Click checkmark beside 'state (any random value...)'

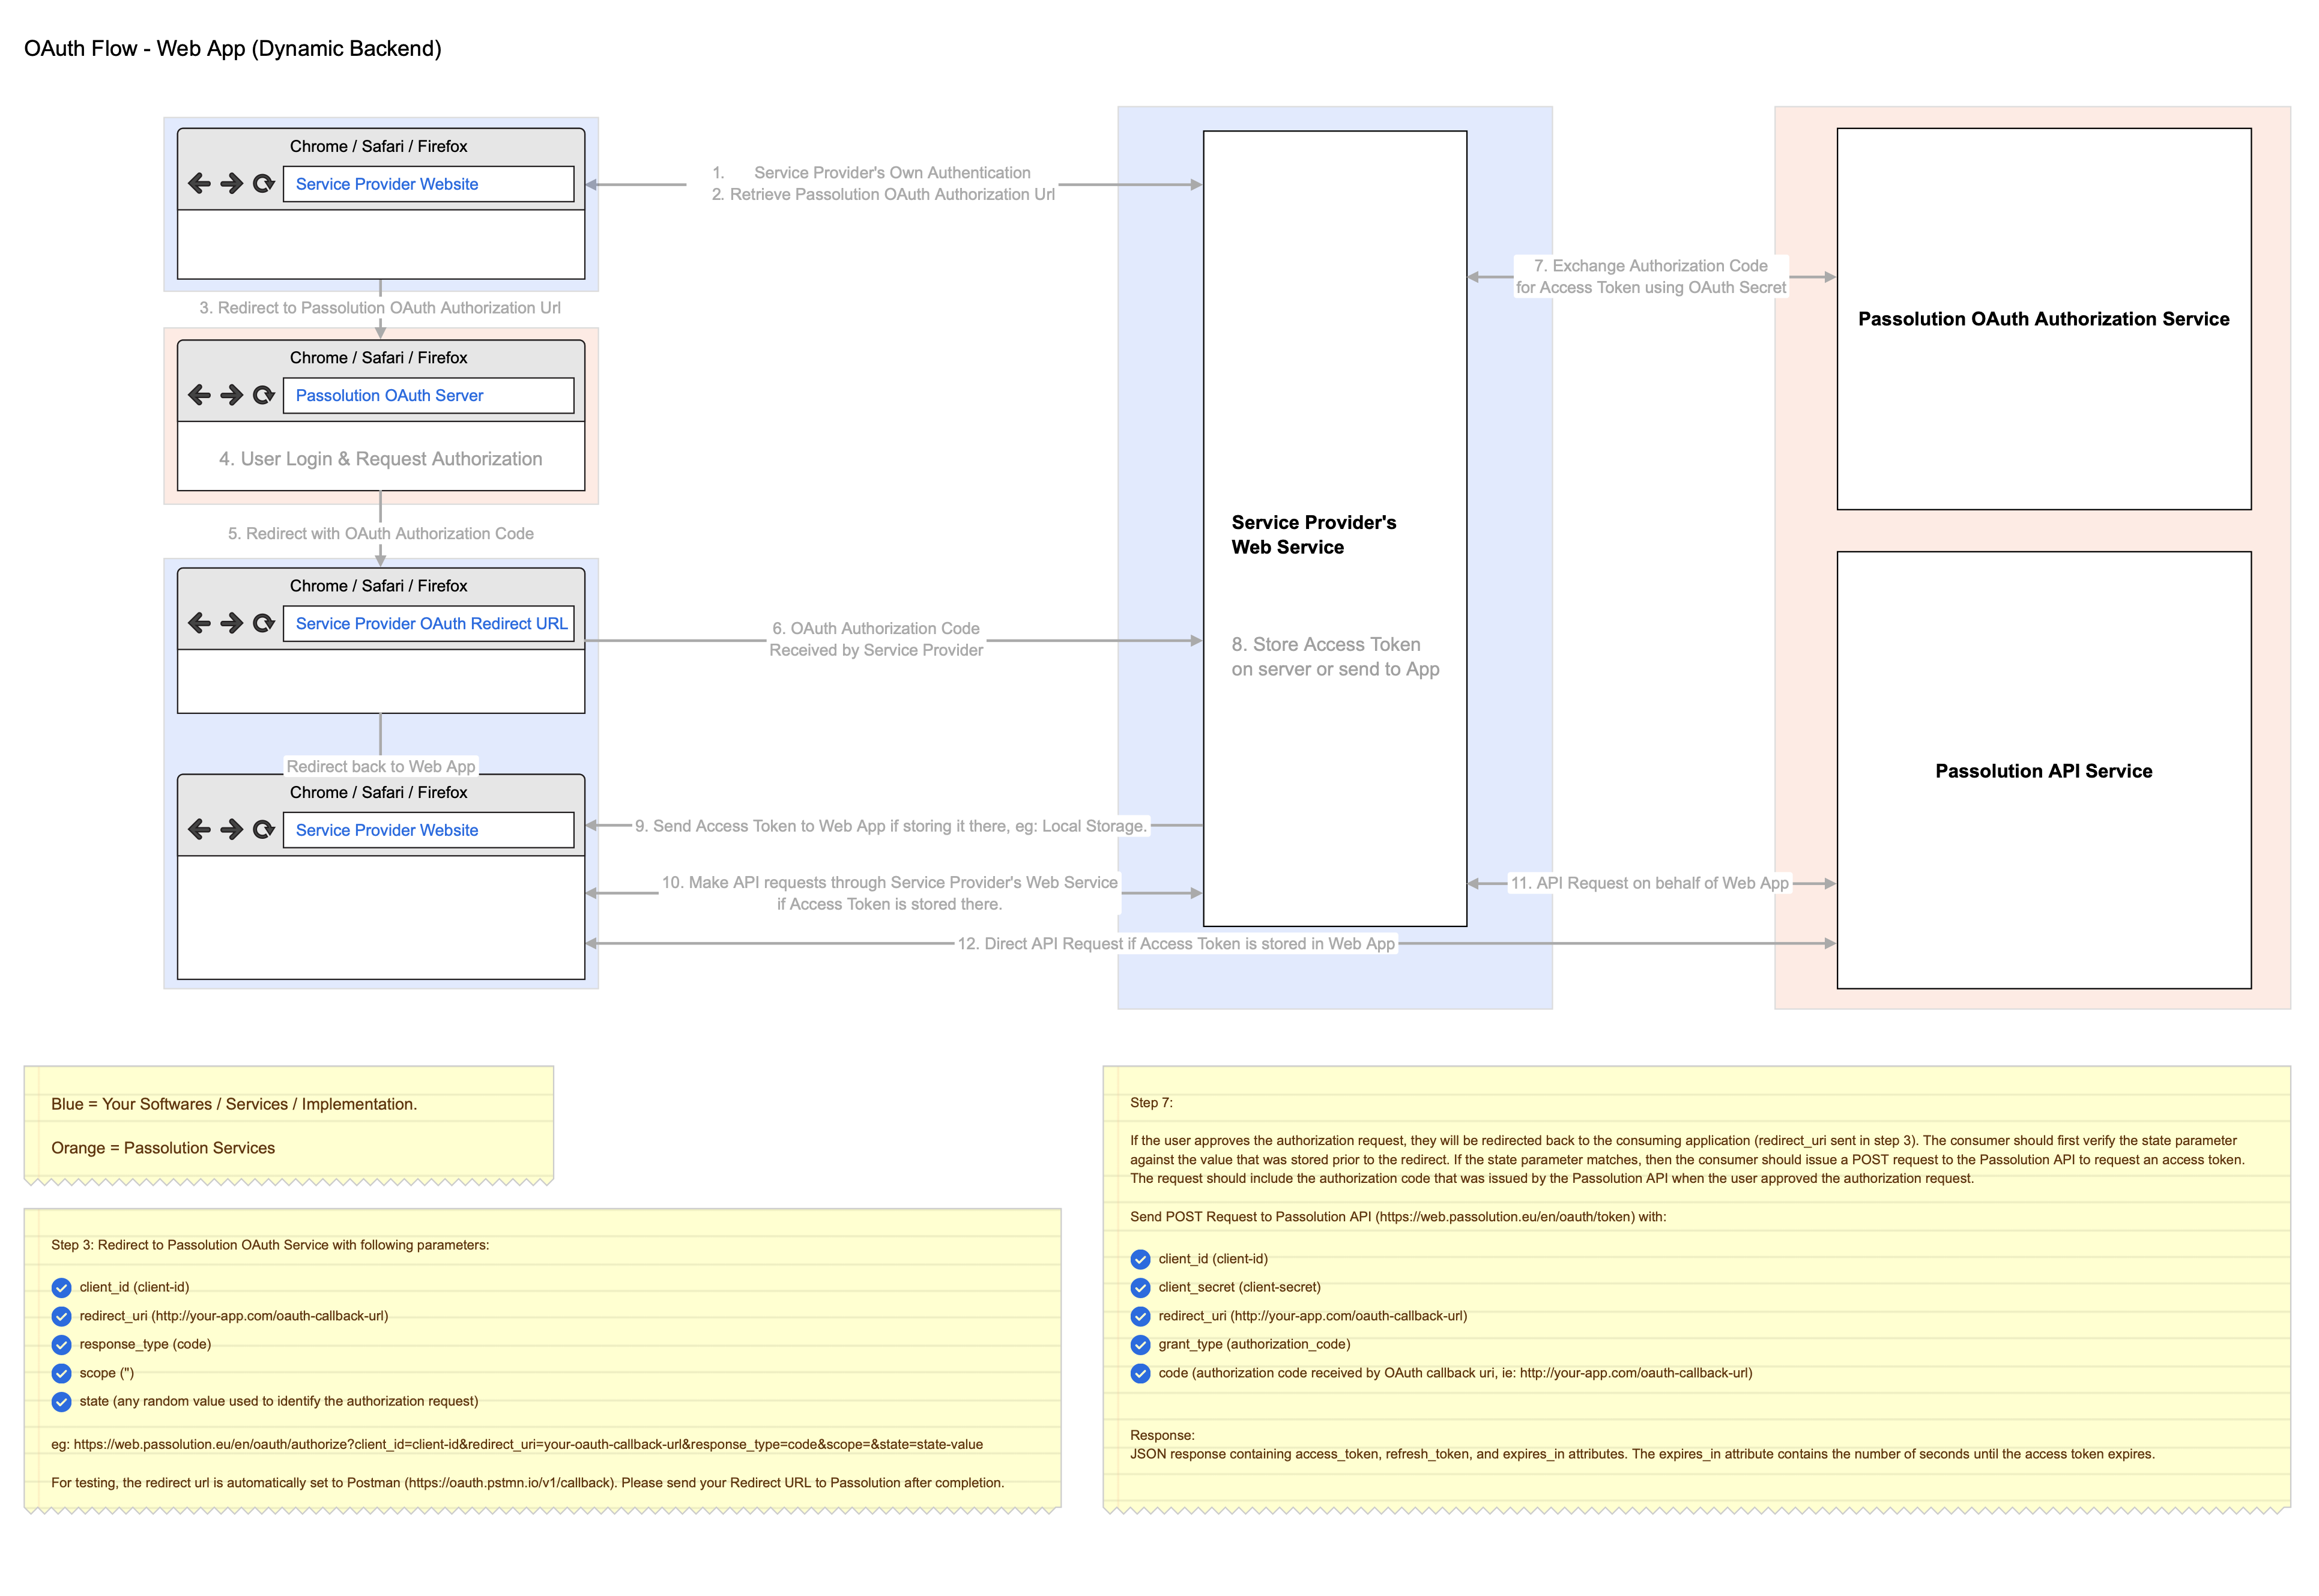coord(61,1402)
